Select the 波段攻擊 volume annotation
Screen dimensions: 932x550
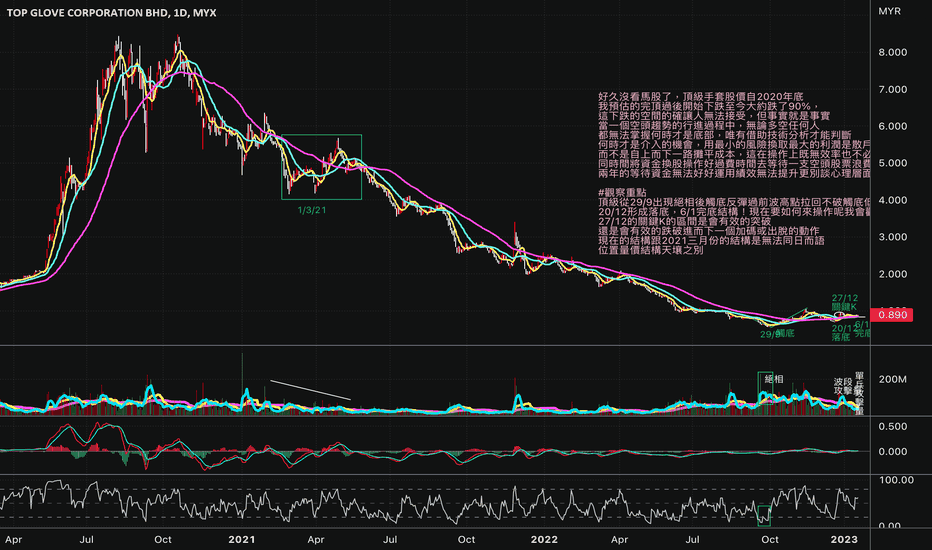[x=843, y=386]
